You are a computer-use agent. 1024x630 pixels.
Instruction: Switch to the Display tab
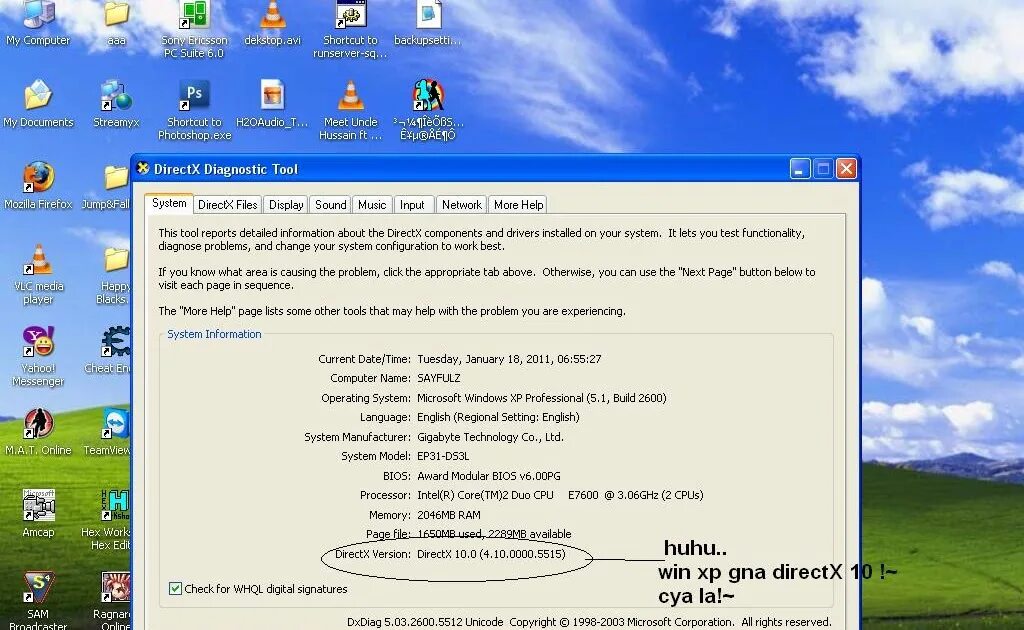coord(286,205)
